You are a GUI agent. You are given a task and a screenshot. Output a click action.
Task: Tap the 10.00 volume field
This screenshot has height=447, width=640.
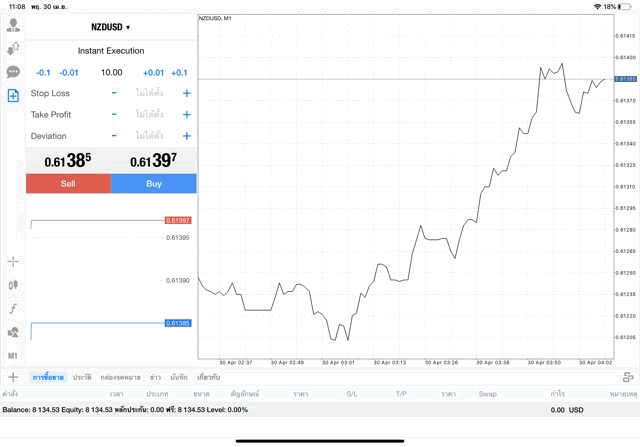(111, 72)
